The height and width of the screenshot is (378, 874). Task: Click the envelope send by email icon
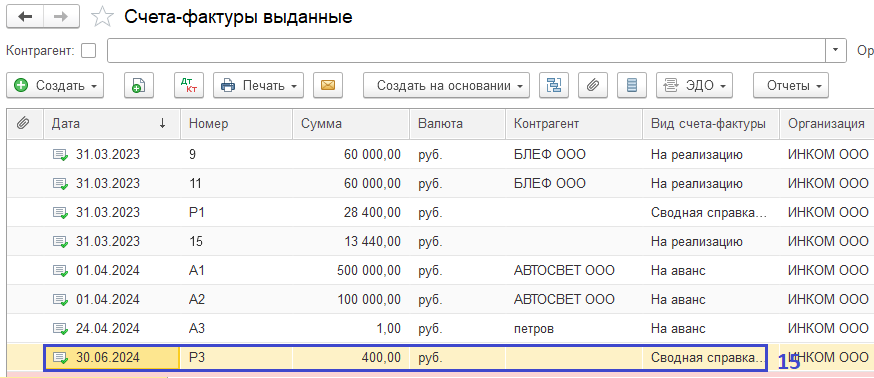(x=328, y=85)
